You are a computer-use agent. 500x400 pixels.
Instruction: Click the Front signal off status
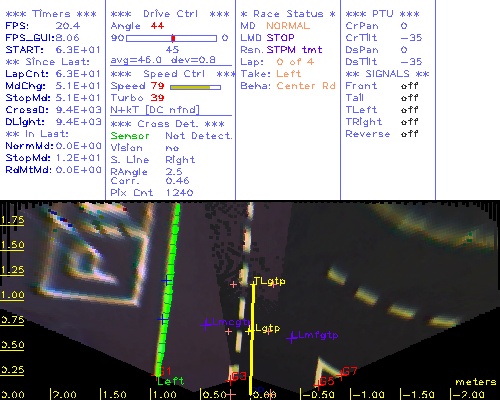(409, 86)
